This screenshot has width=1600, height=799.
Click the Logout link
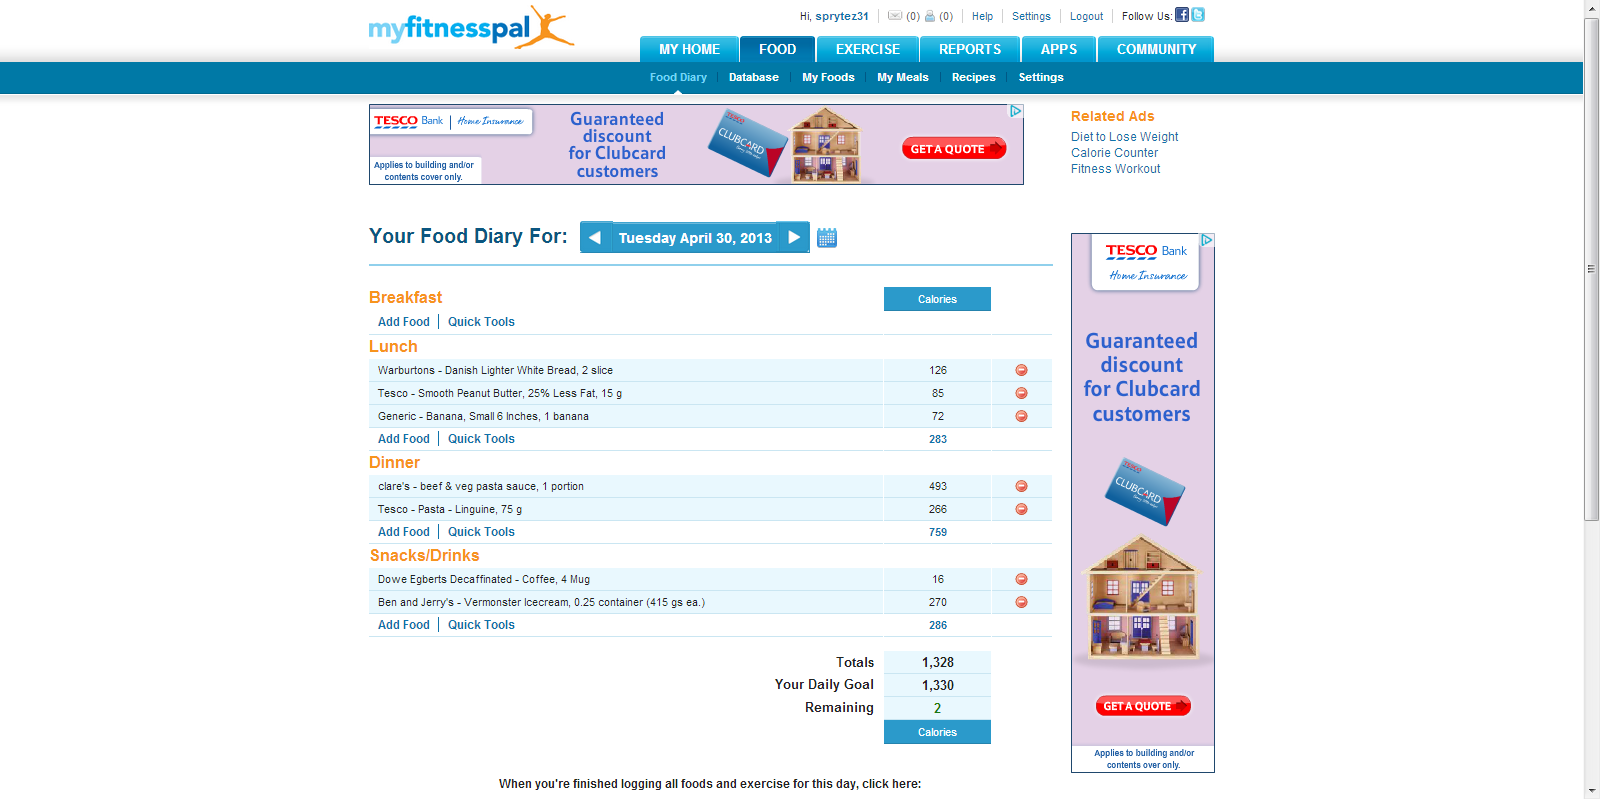[1086, 16]
